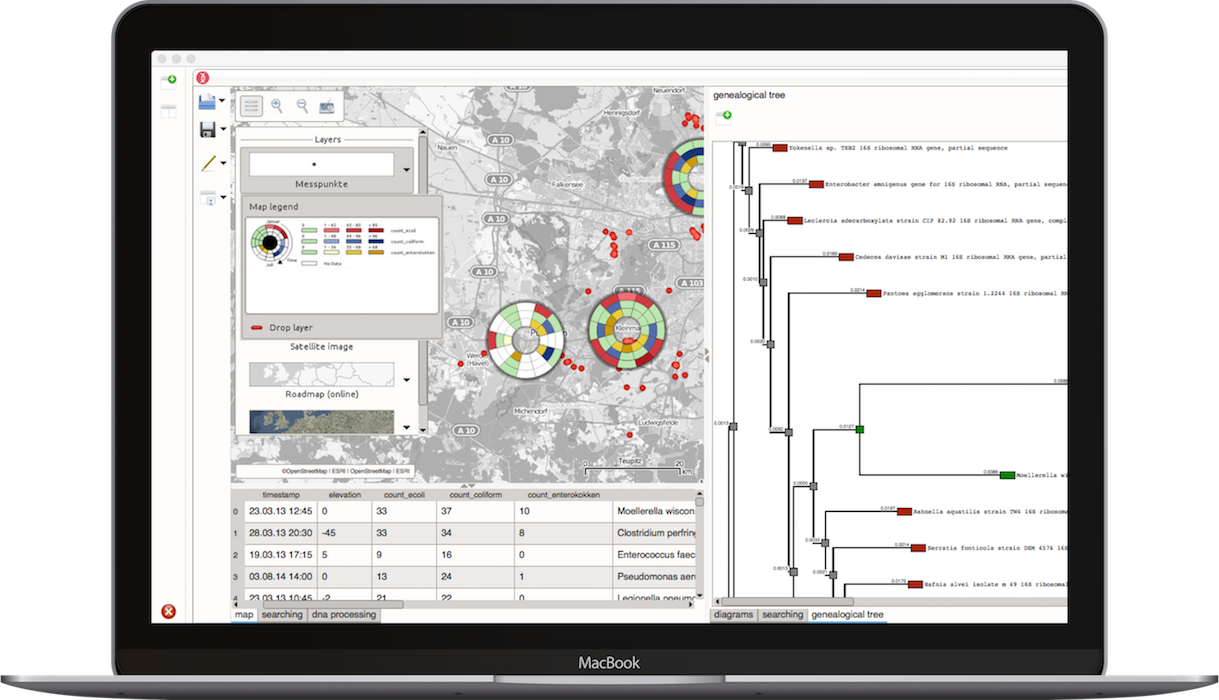Viewport: 1219px width, 700px height.
Task: Click the floppy disk save icon
Action: (x=208, y=129)
